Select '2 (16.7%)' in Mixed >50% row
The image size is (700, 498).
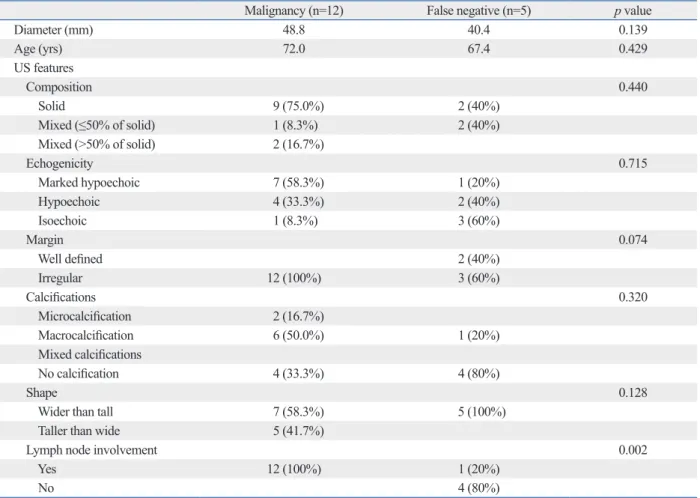298,145
